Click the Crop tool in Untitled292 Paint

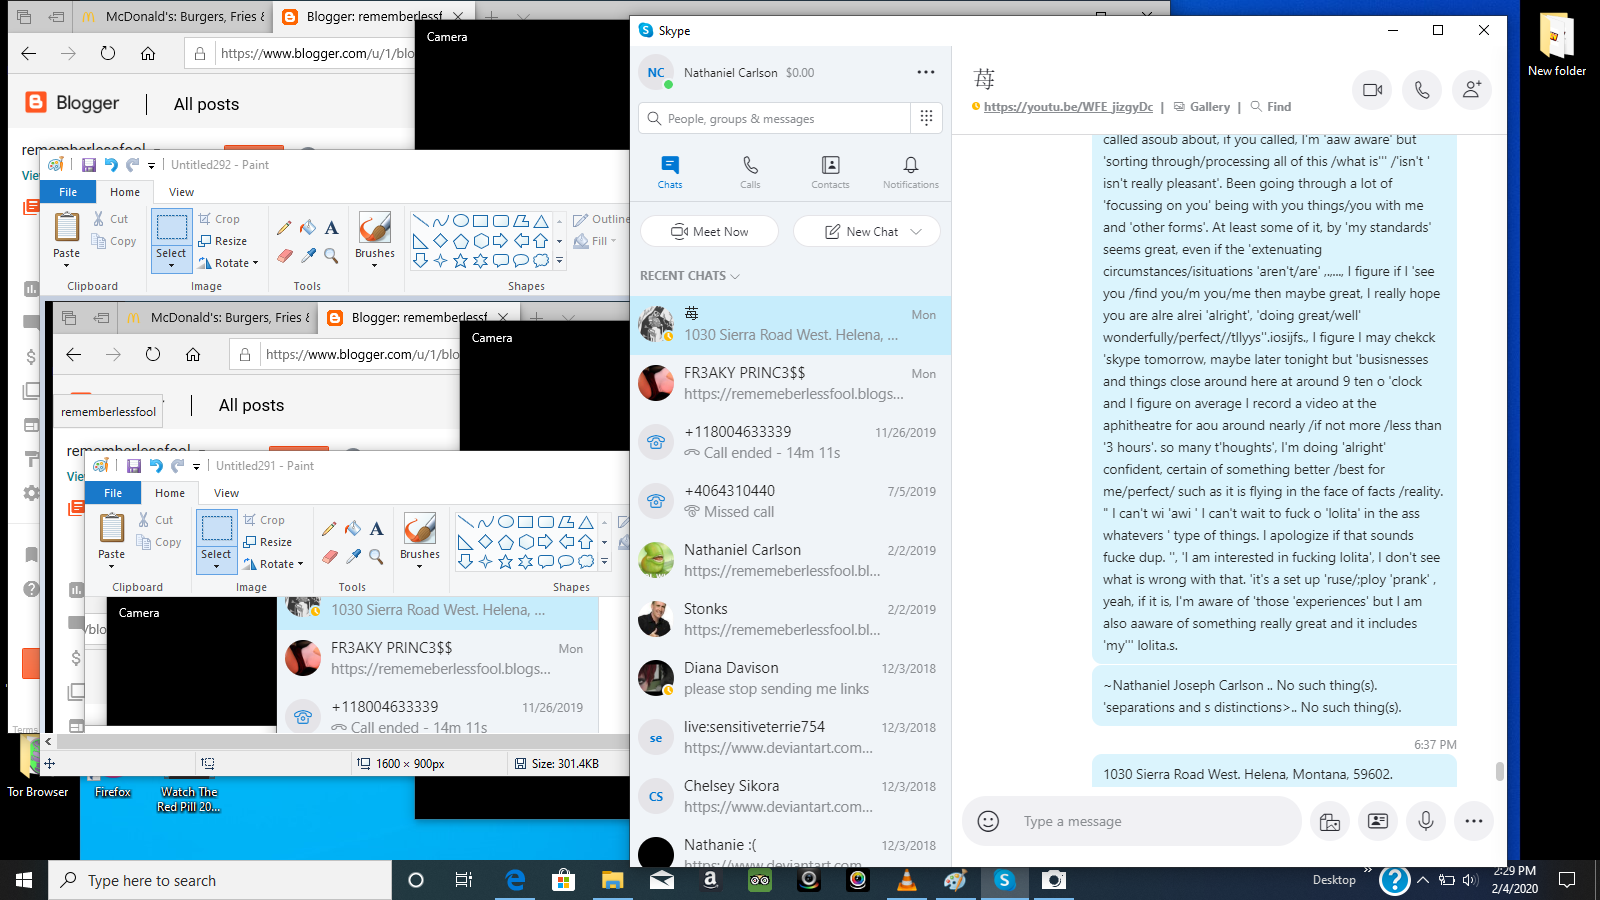click(x=219, y=219)
